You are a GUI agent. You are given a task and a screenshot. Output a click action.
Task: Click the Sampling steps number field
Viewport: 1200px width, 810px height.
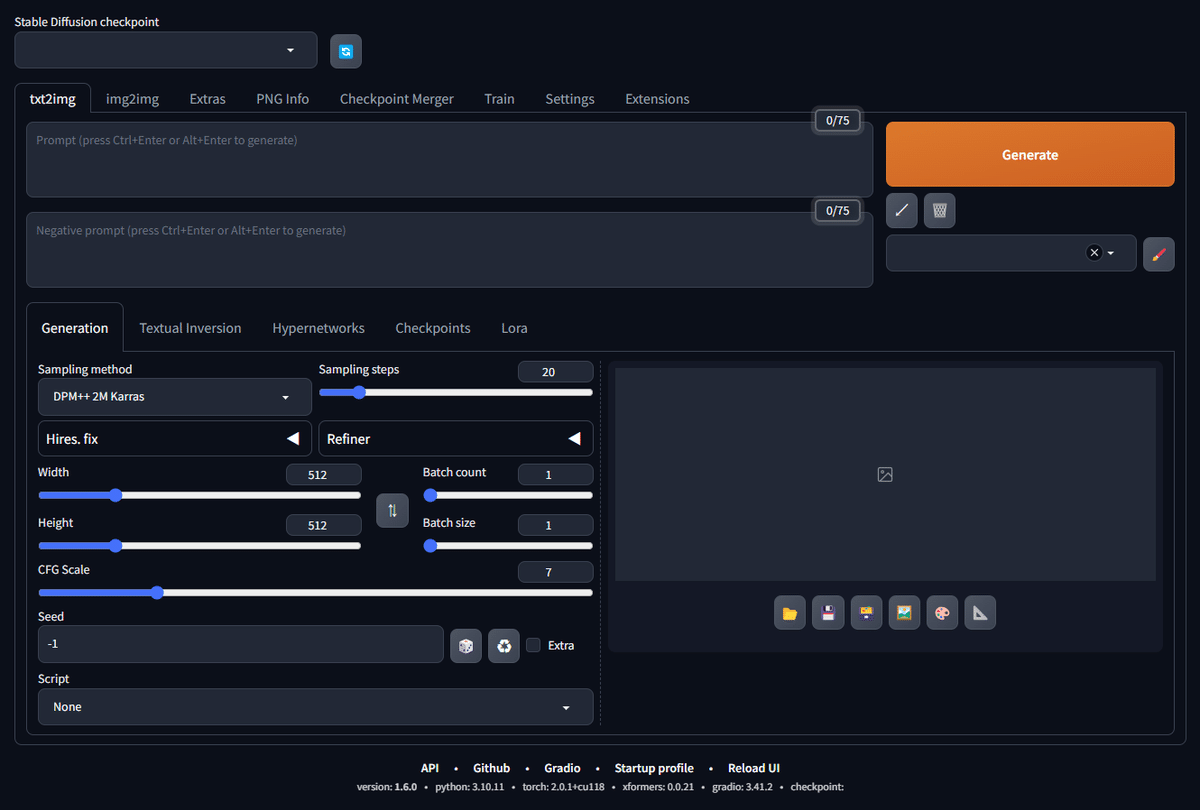pos(555,372)
